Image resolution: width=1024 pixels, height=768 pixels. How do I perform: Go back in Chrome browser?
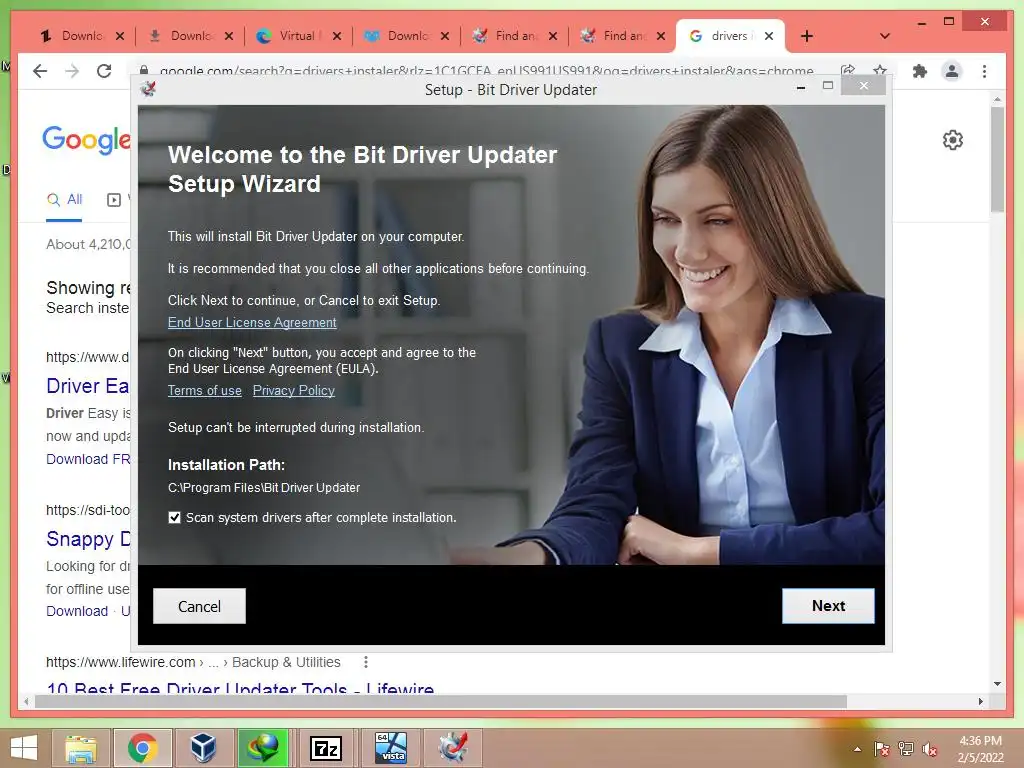click(40, 71)
